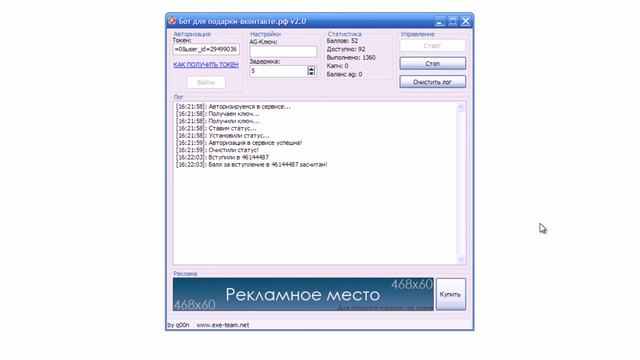The image size is (640, 360).
Task: Click the Задержка value field
Action: click(x=278, y=71)
